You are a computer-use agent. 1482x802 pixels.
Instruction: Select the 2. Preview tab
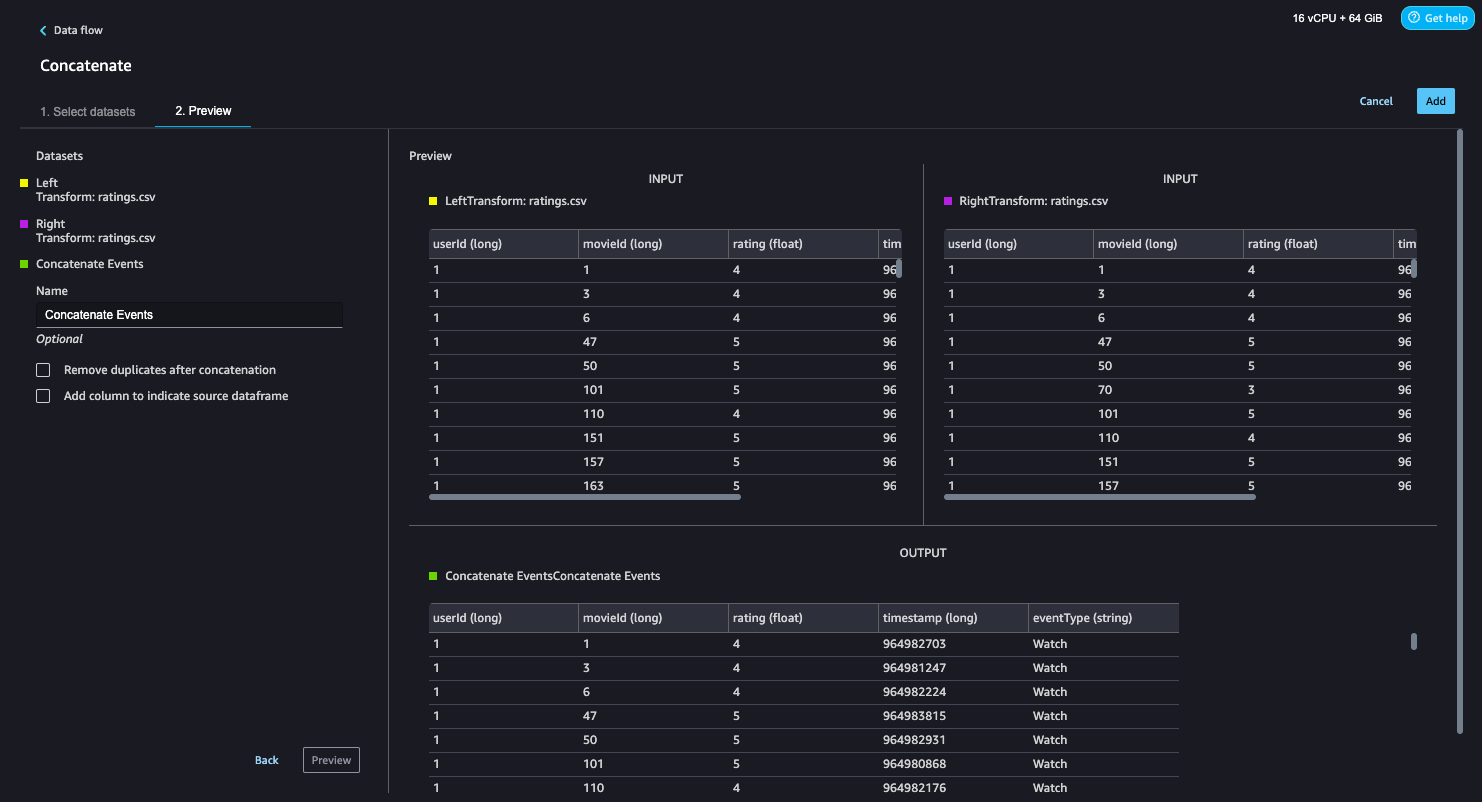[x=203, y=111]
